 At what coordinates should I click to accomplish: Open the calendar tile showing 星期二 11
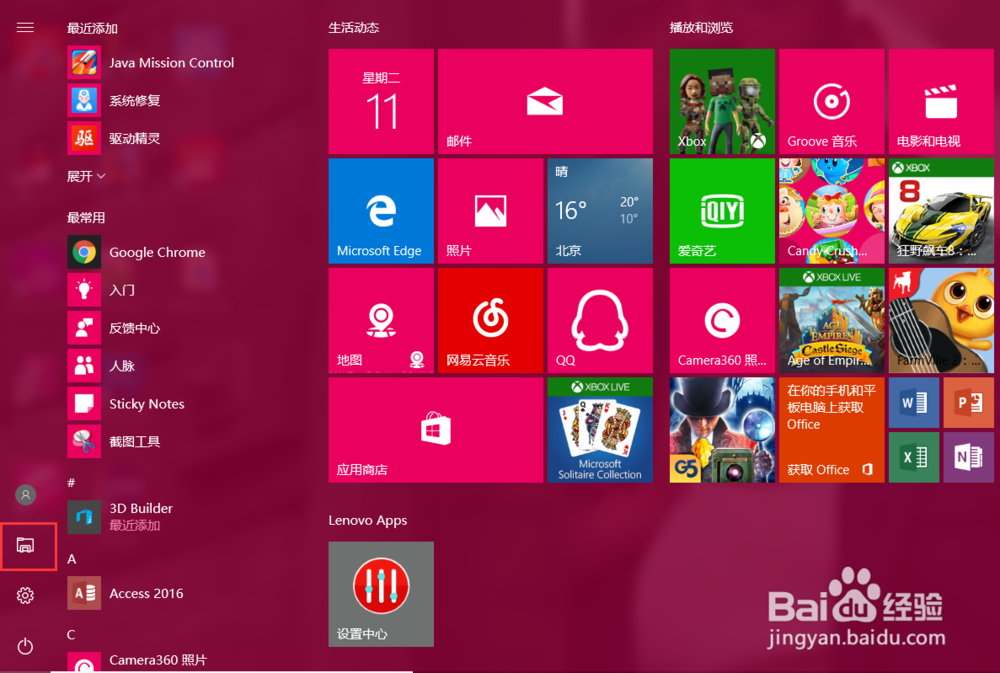click(381, 101)
